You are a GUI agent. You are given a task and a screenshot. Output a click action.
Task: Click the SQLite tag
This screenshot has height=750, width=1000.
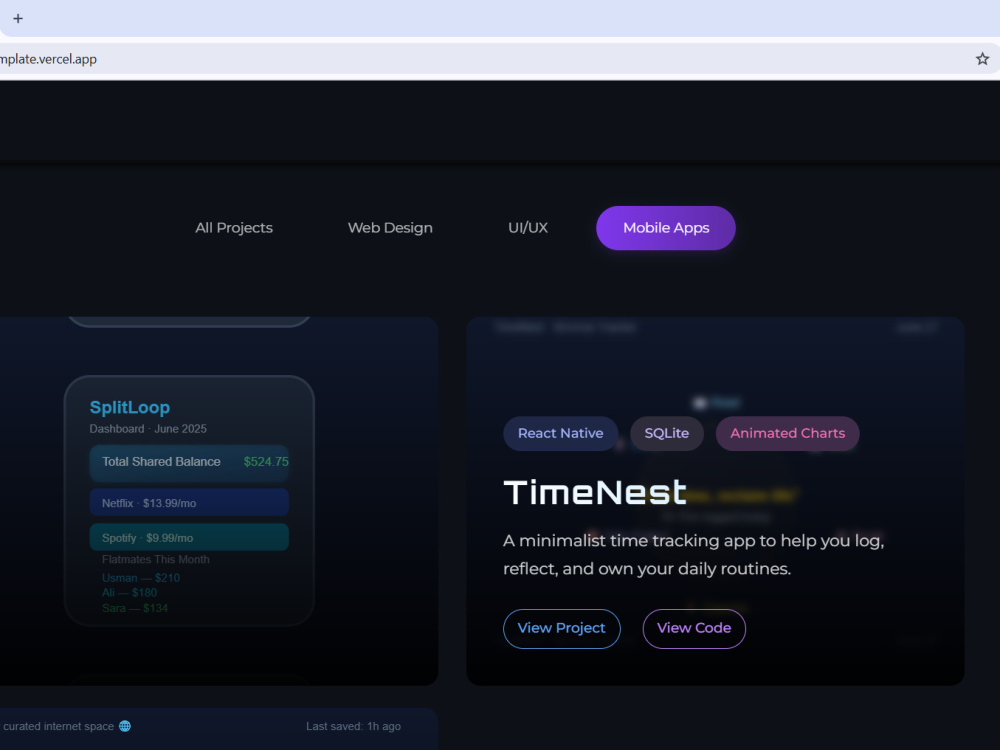666,434
